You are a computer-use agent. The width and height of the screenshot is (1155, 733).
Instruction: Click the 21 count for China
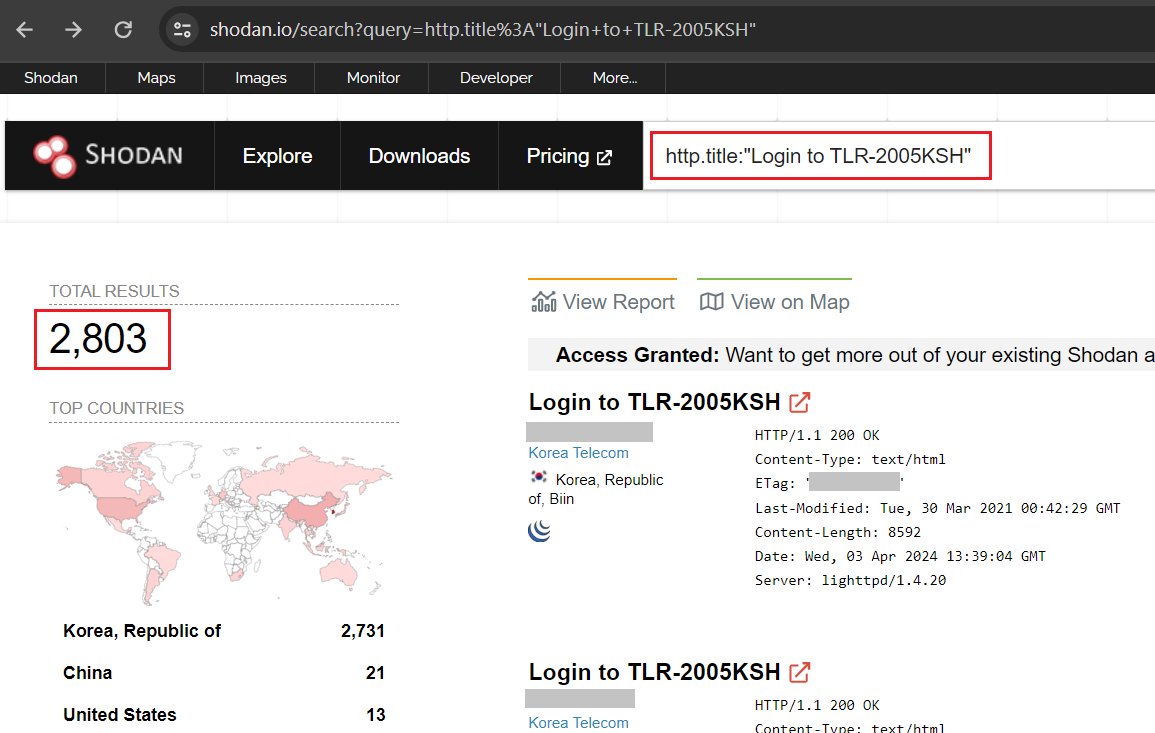[375, 673]
